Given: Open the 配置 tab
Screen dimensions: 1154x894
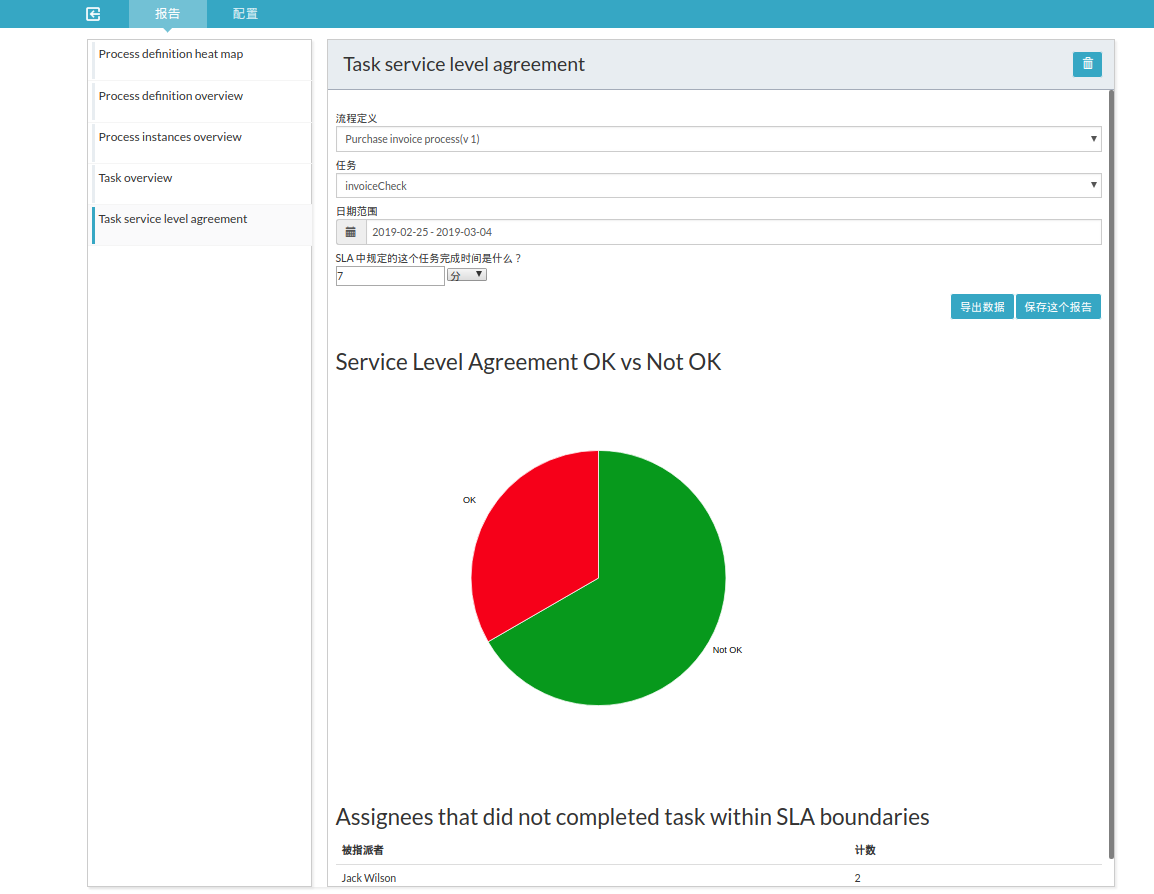Looking at the screenshot, I should coord(245,14).
